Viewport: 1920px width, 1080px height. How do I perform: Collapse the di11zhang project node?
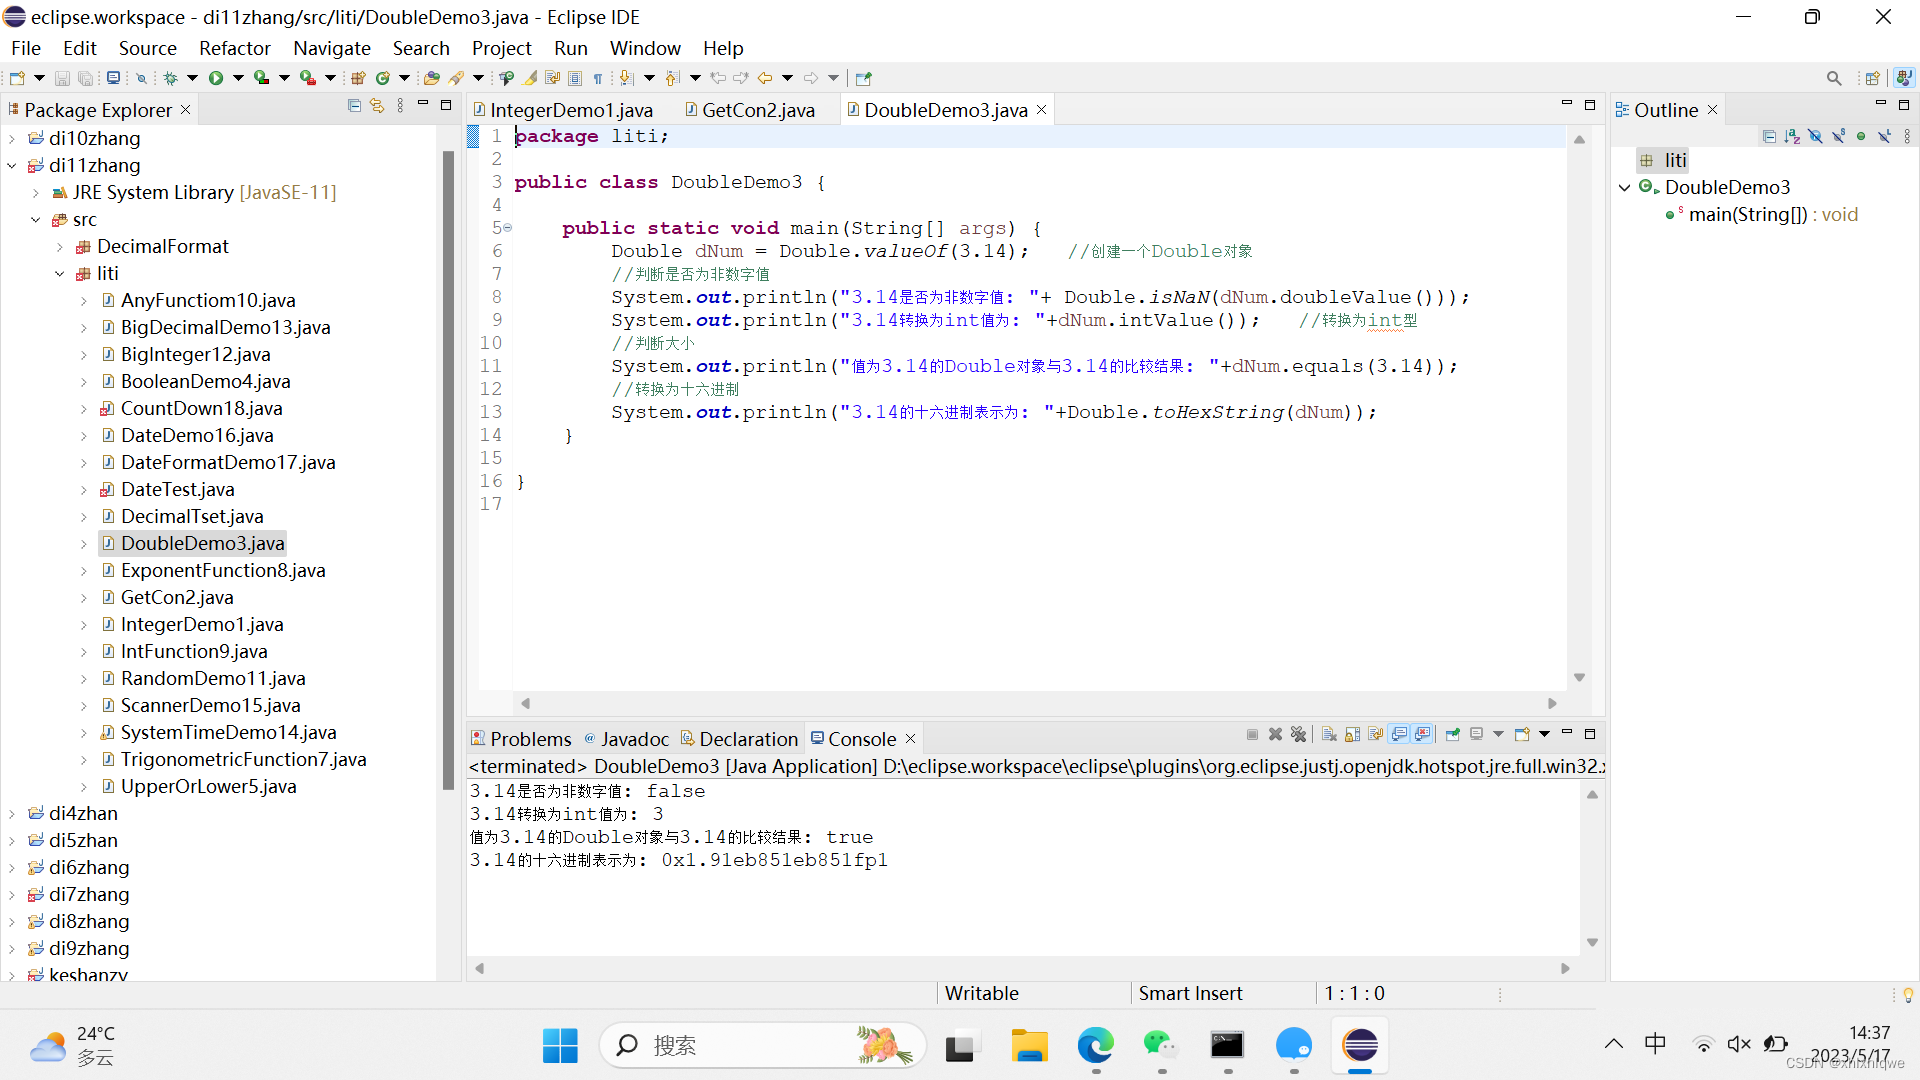pos(12,166)
